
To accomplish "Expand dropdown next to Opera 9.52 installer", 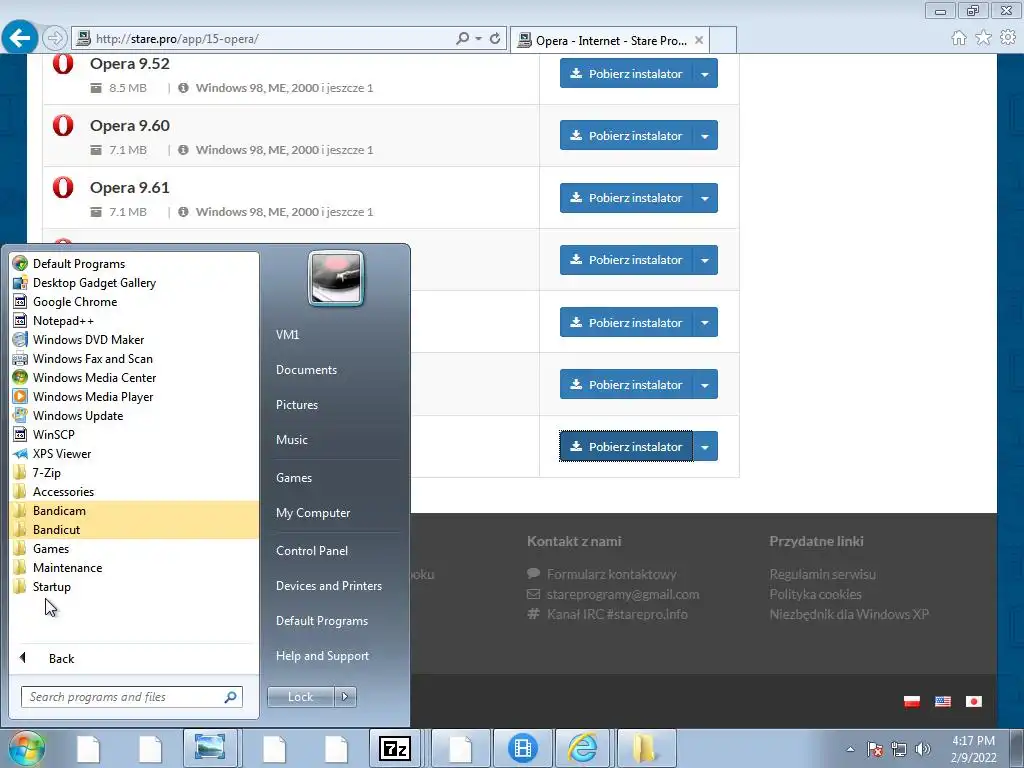I will (x=705, y=73).
